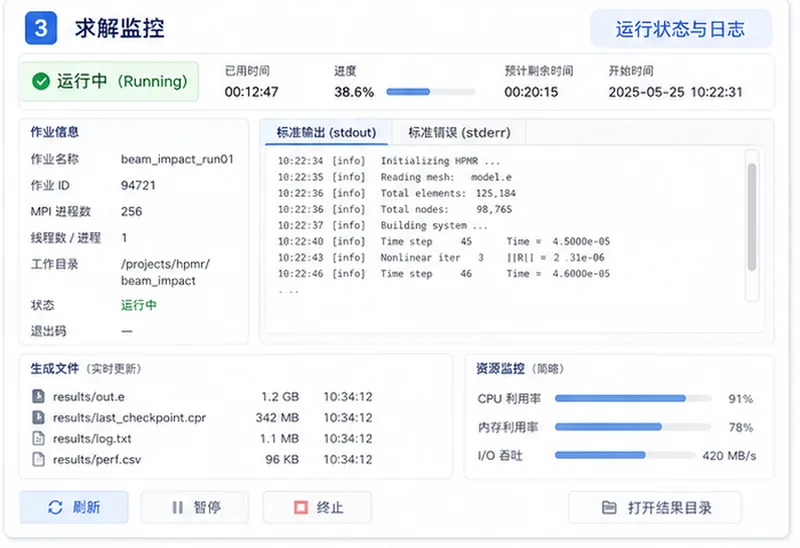Click the 生成文件 panel heading

coord(55,368)
